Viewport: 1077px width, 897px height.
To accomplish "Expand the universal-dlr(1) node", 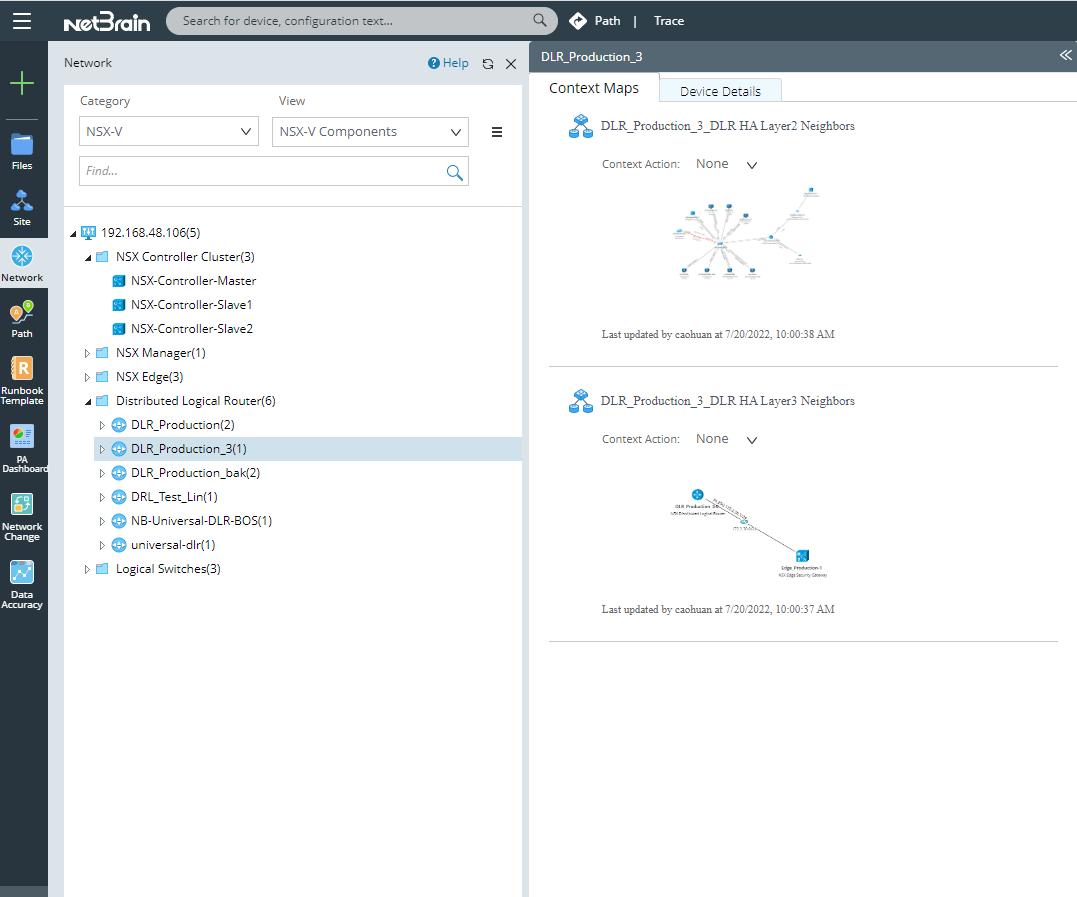I will click(x=102, y=545).
